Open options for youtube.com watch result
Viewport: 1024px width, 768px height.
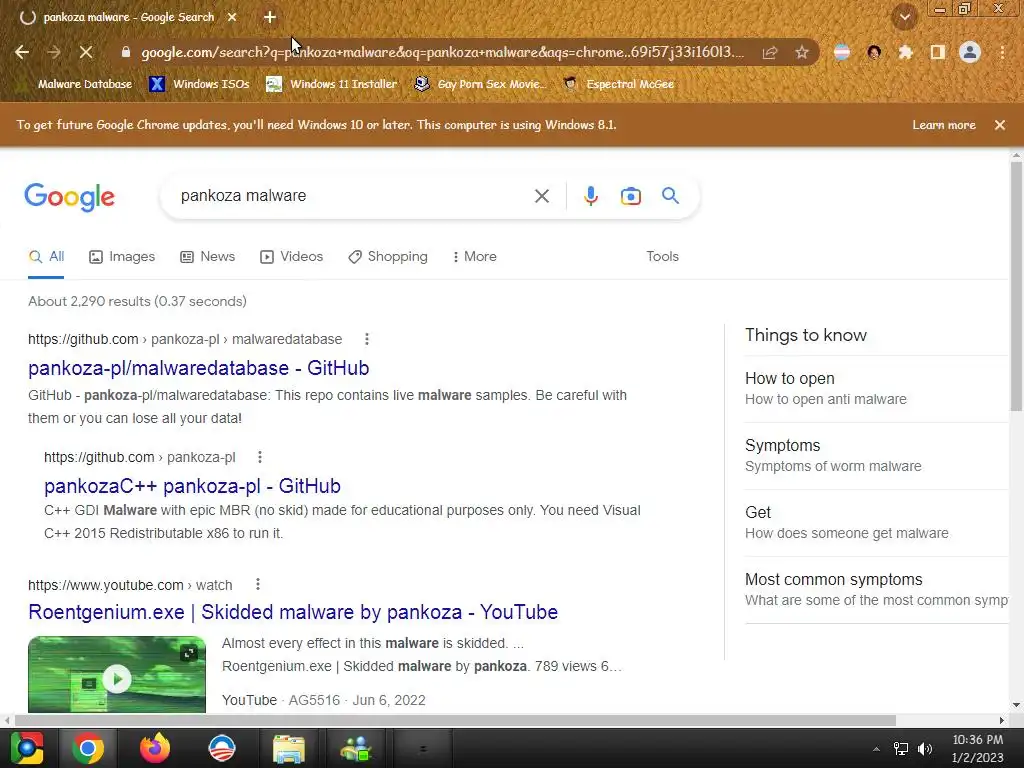click(x=258, y=584)
